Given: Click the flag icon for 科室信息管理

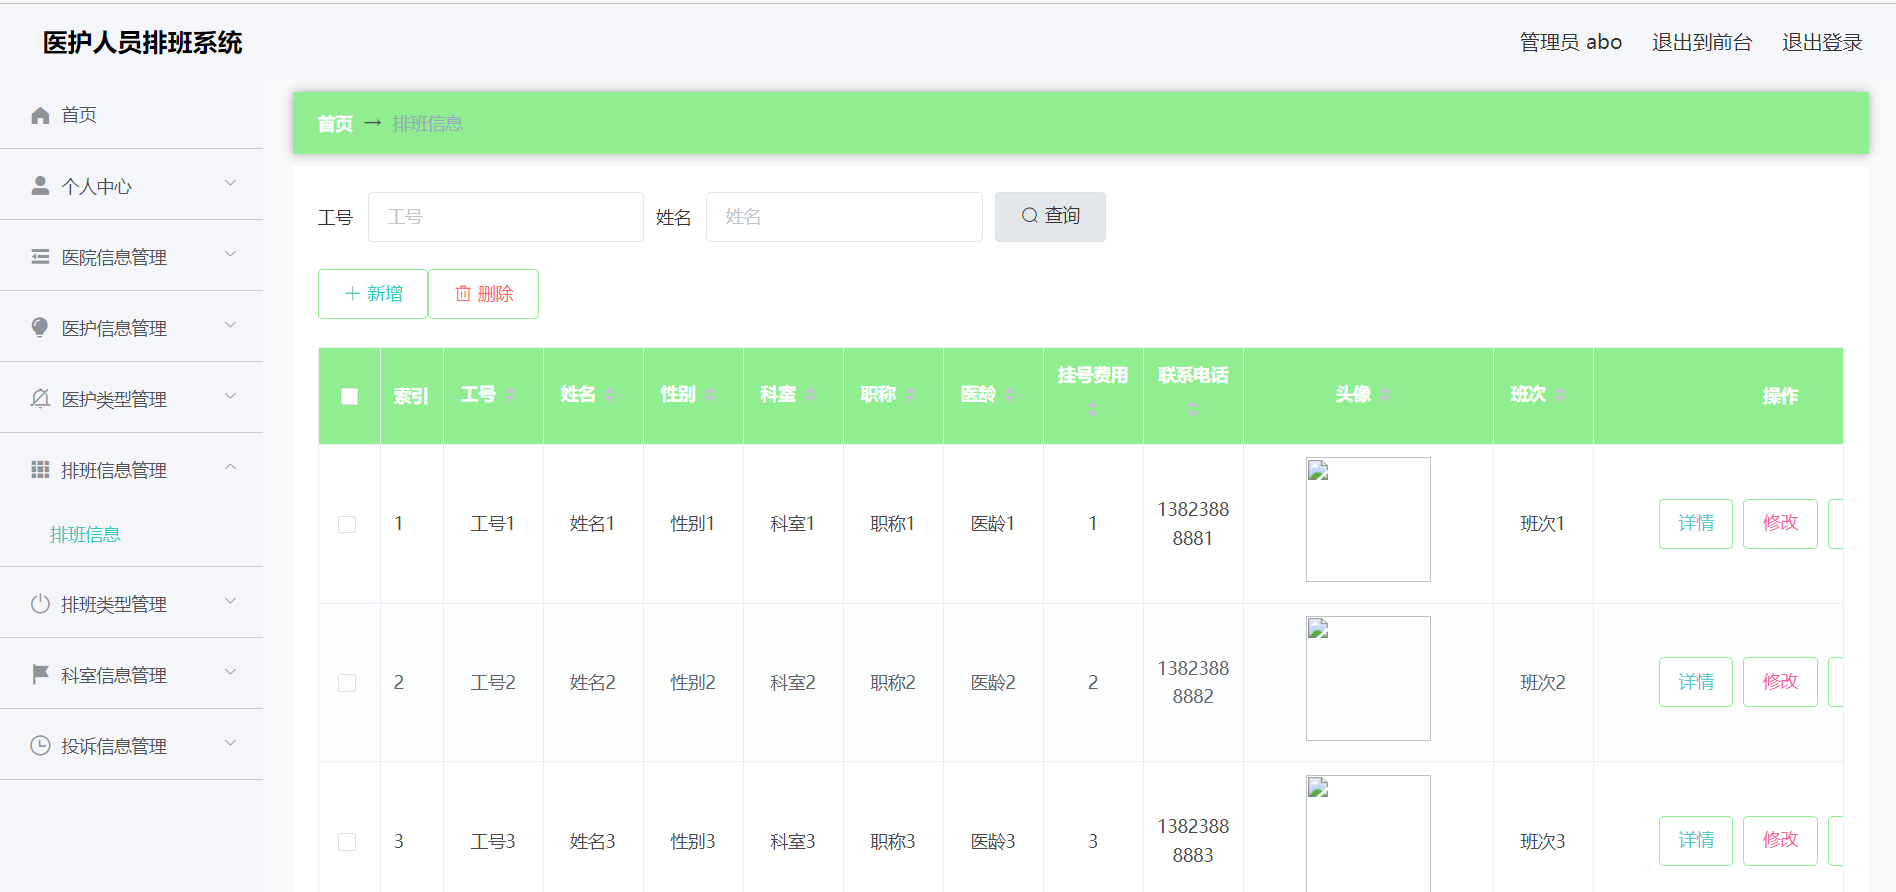Looking at the screenshot, I should point(40,675).
